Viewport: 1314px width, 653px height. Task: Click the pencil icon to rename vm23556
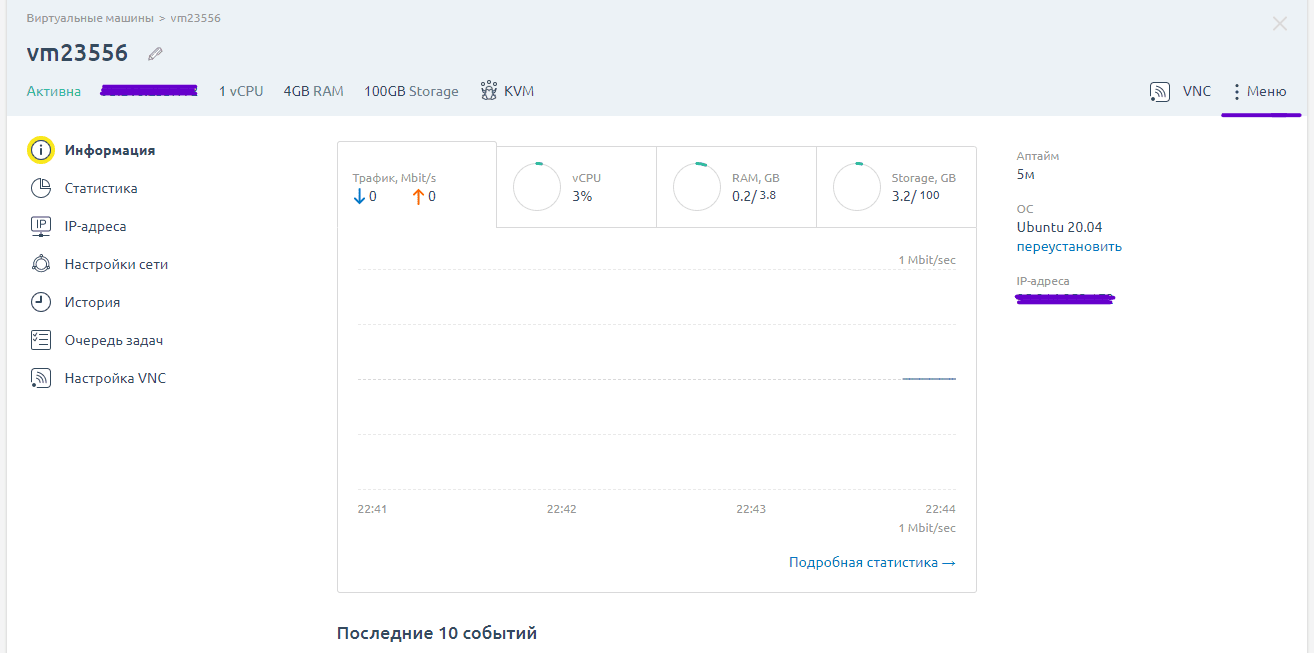click(155, 54)
